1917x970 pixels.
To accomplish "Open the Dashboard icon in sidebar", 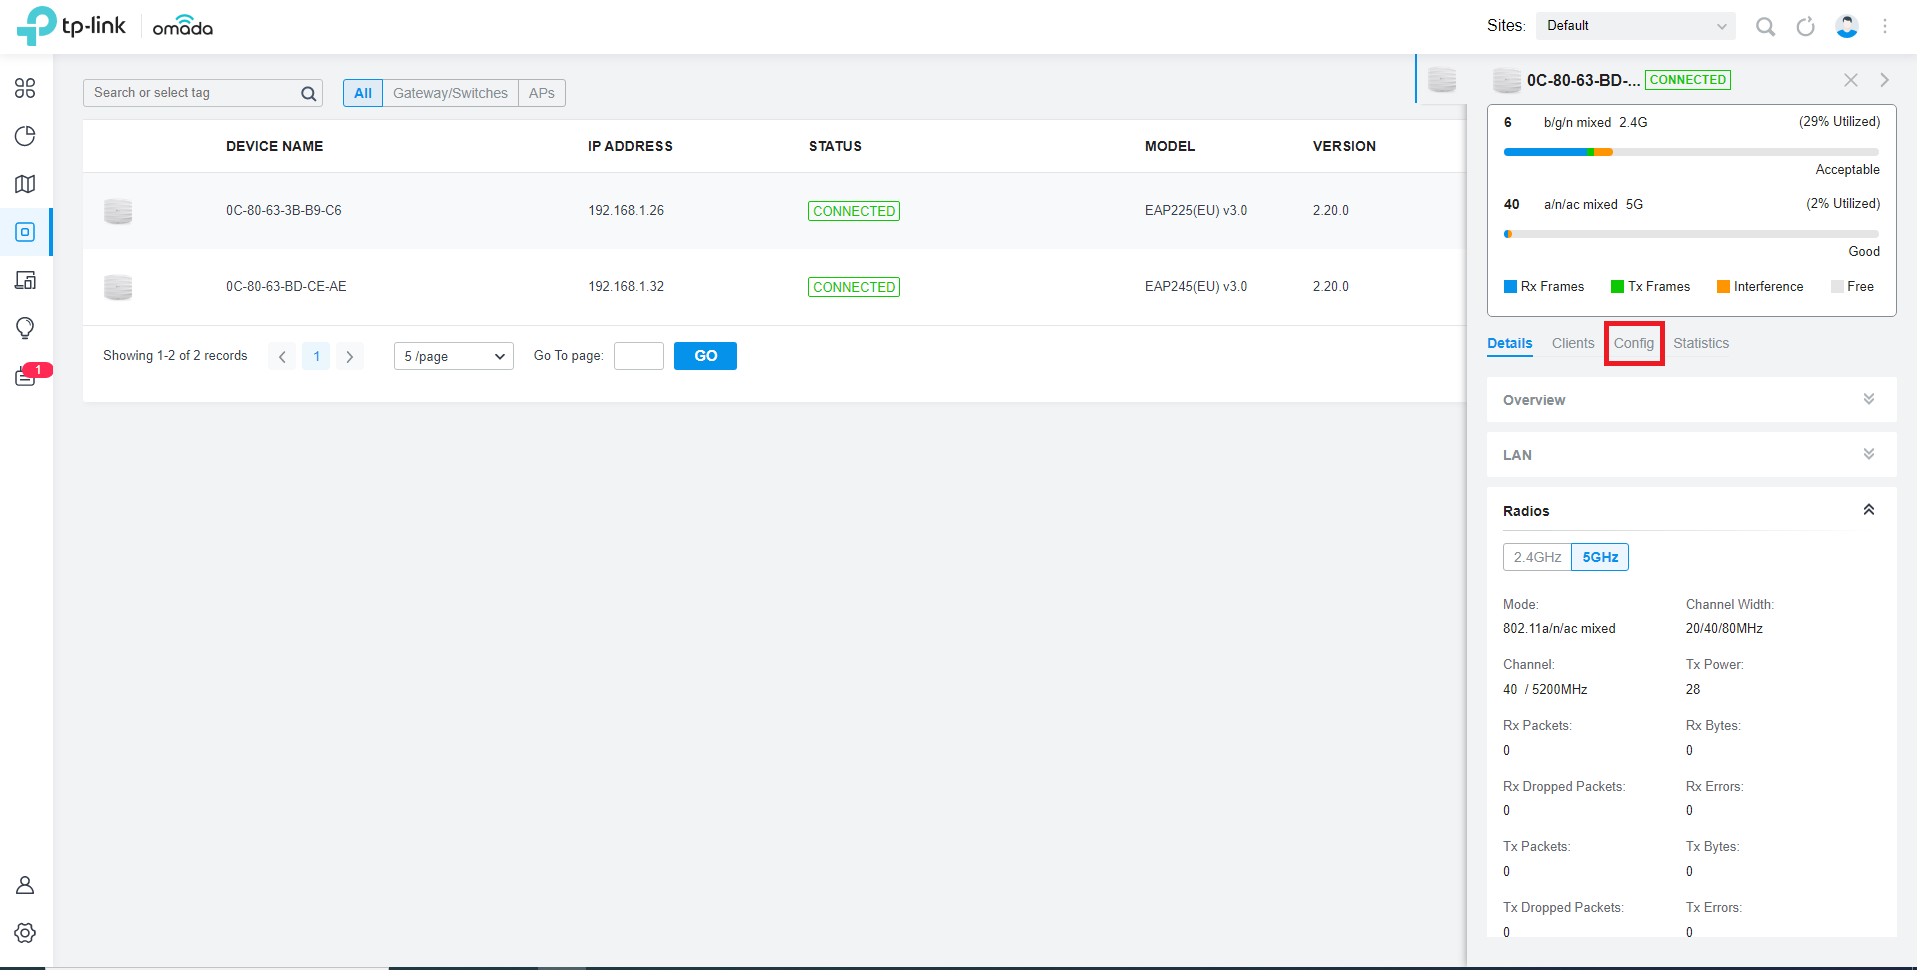I will pos(25,88).
